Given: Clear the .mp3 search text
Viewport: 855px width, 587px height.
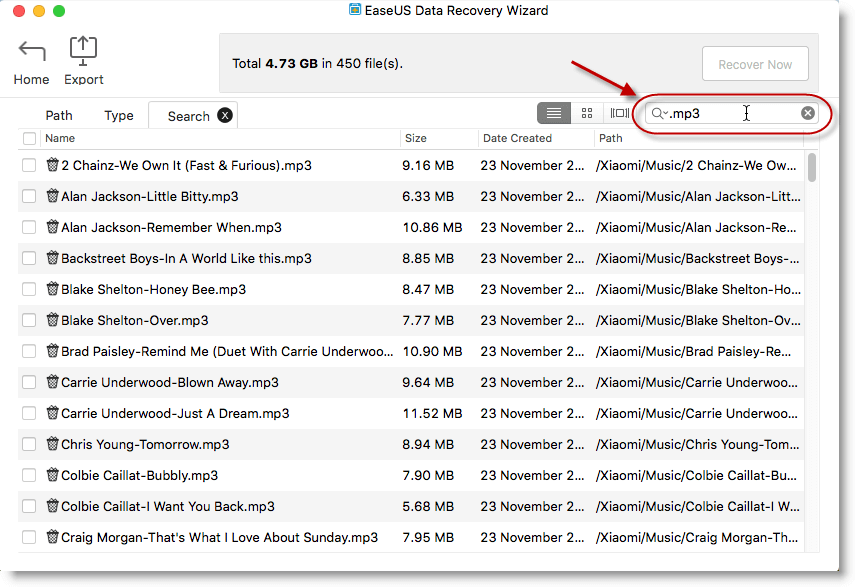Looking at the screenshot, I should [x=808, y=113].
